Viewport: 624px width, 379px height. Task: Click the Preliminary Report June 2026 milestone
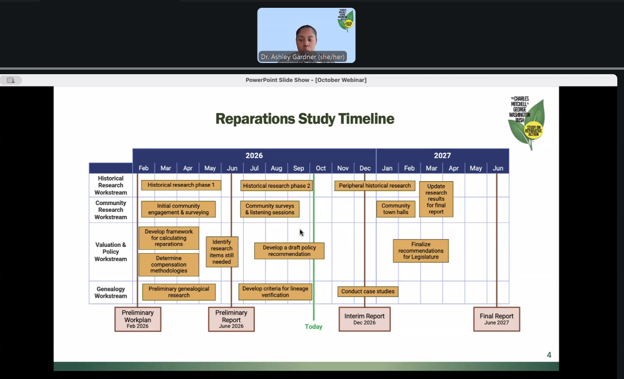pyautogui.click(x=231, y=319)
